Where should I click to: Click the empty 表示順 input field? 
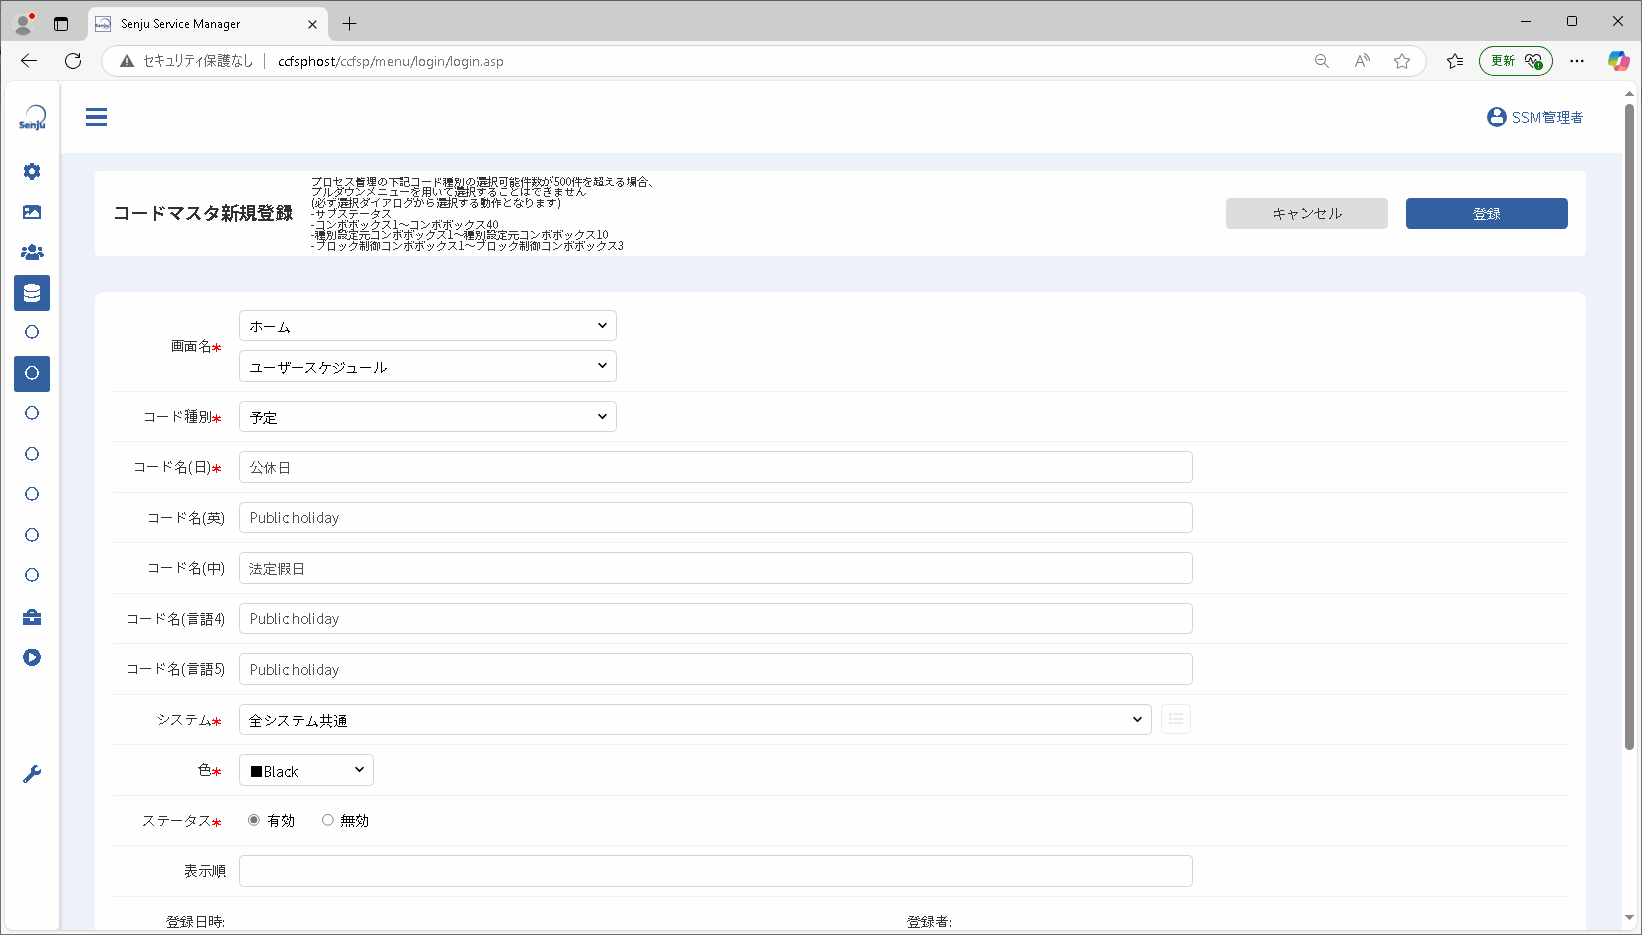pos(716,871)
